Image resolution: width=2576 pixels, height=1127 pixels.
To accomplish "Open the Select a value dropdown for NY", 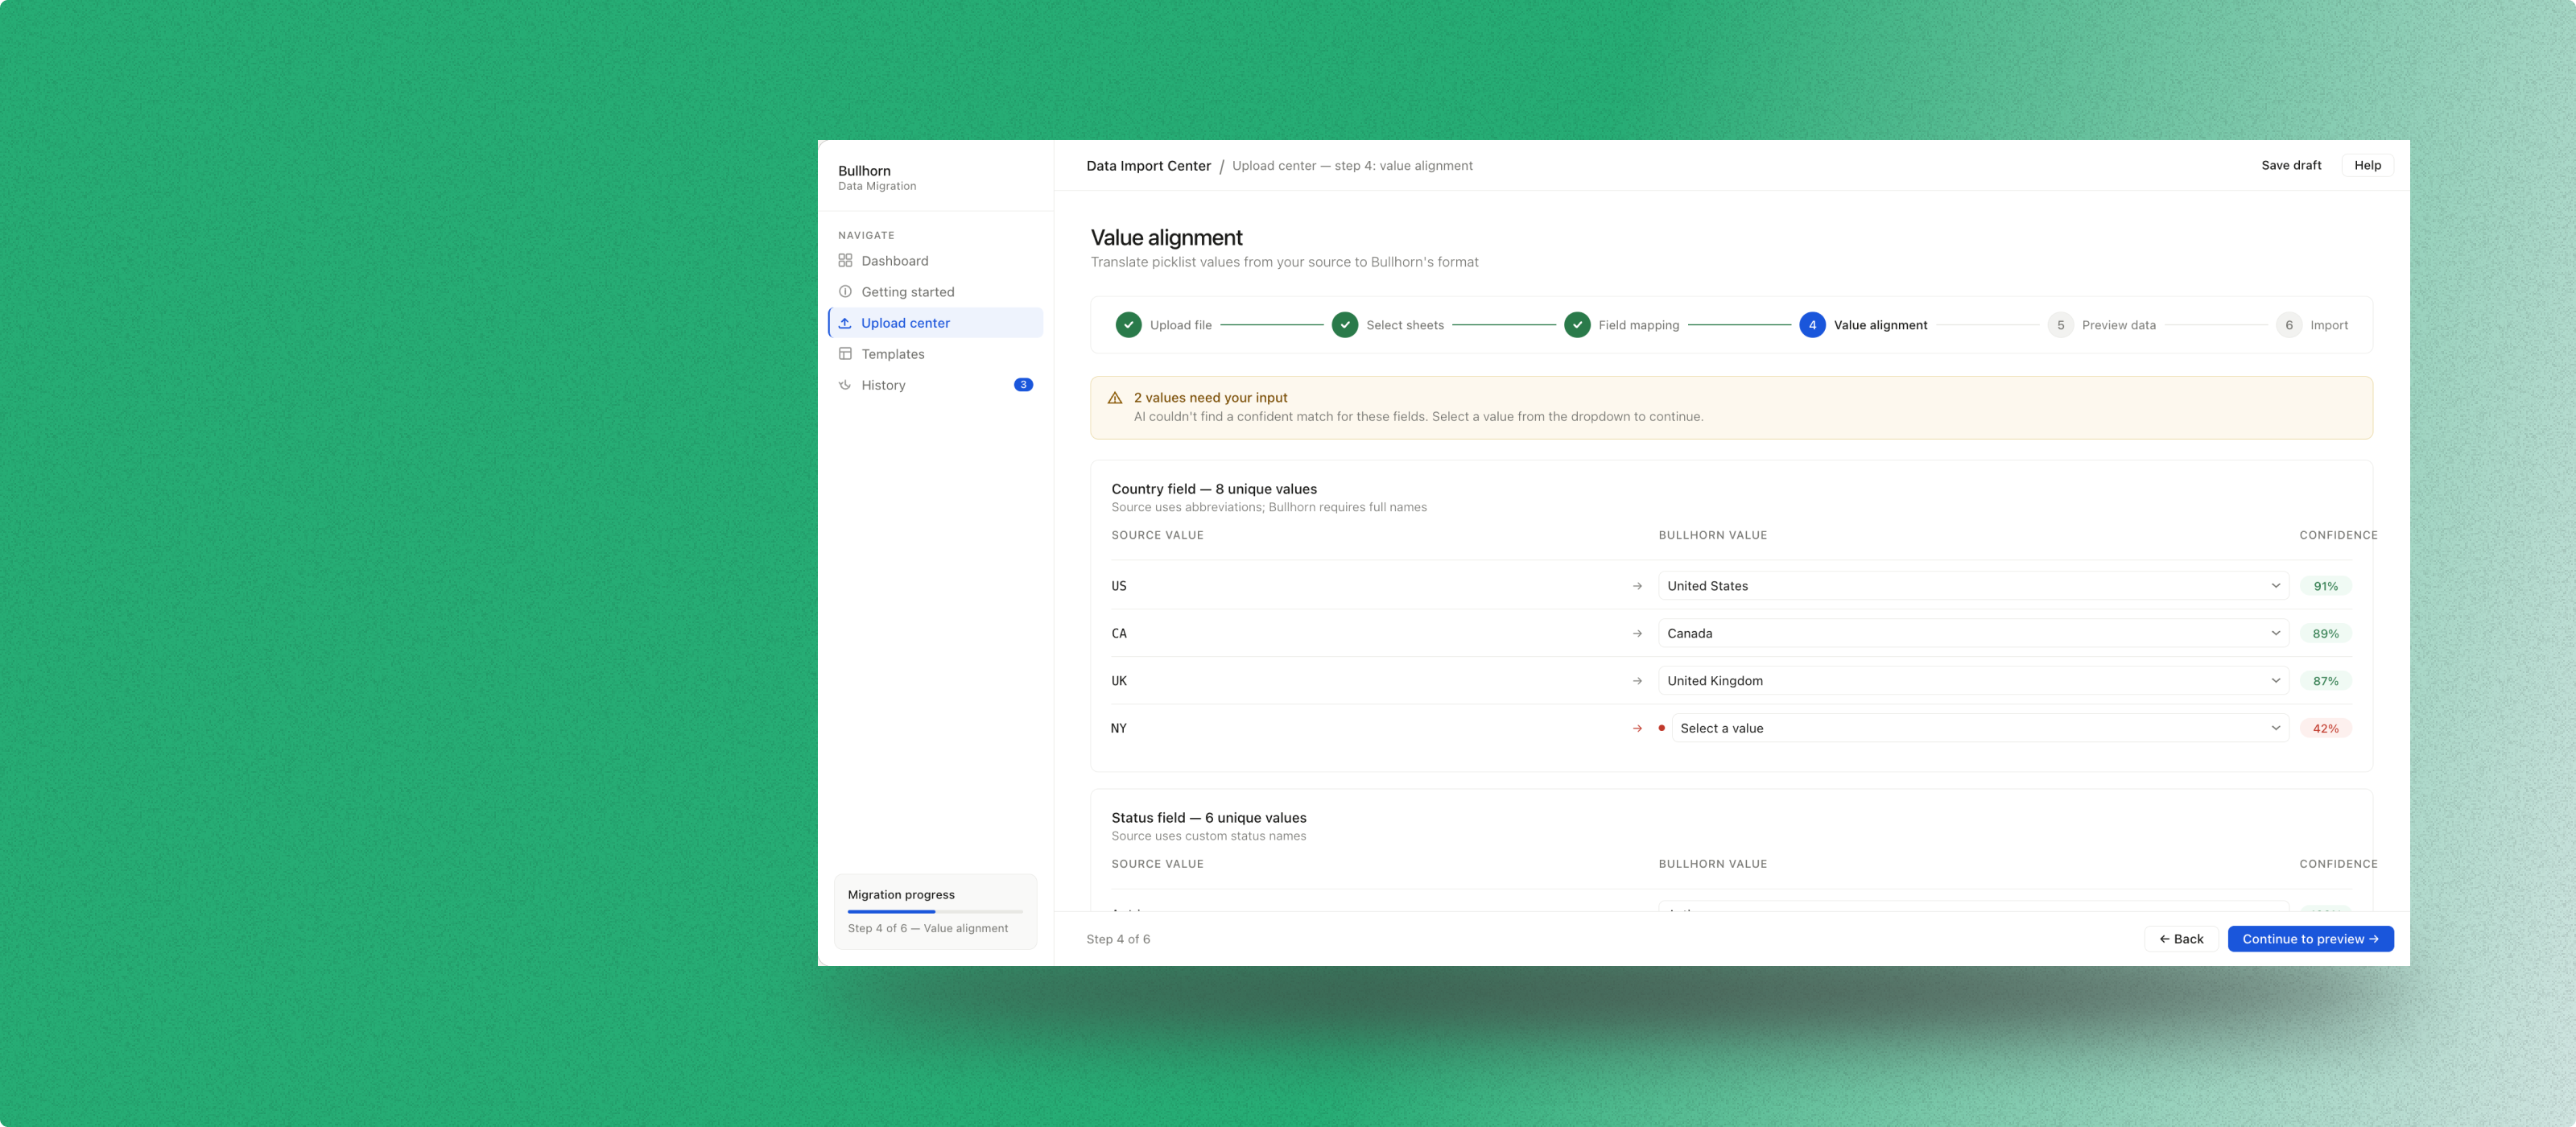I will tap(1980, 729).
